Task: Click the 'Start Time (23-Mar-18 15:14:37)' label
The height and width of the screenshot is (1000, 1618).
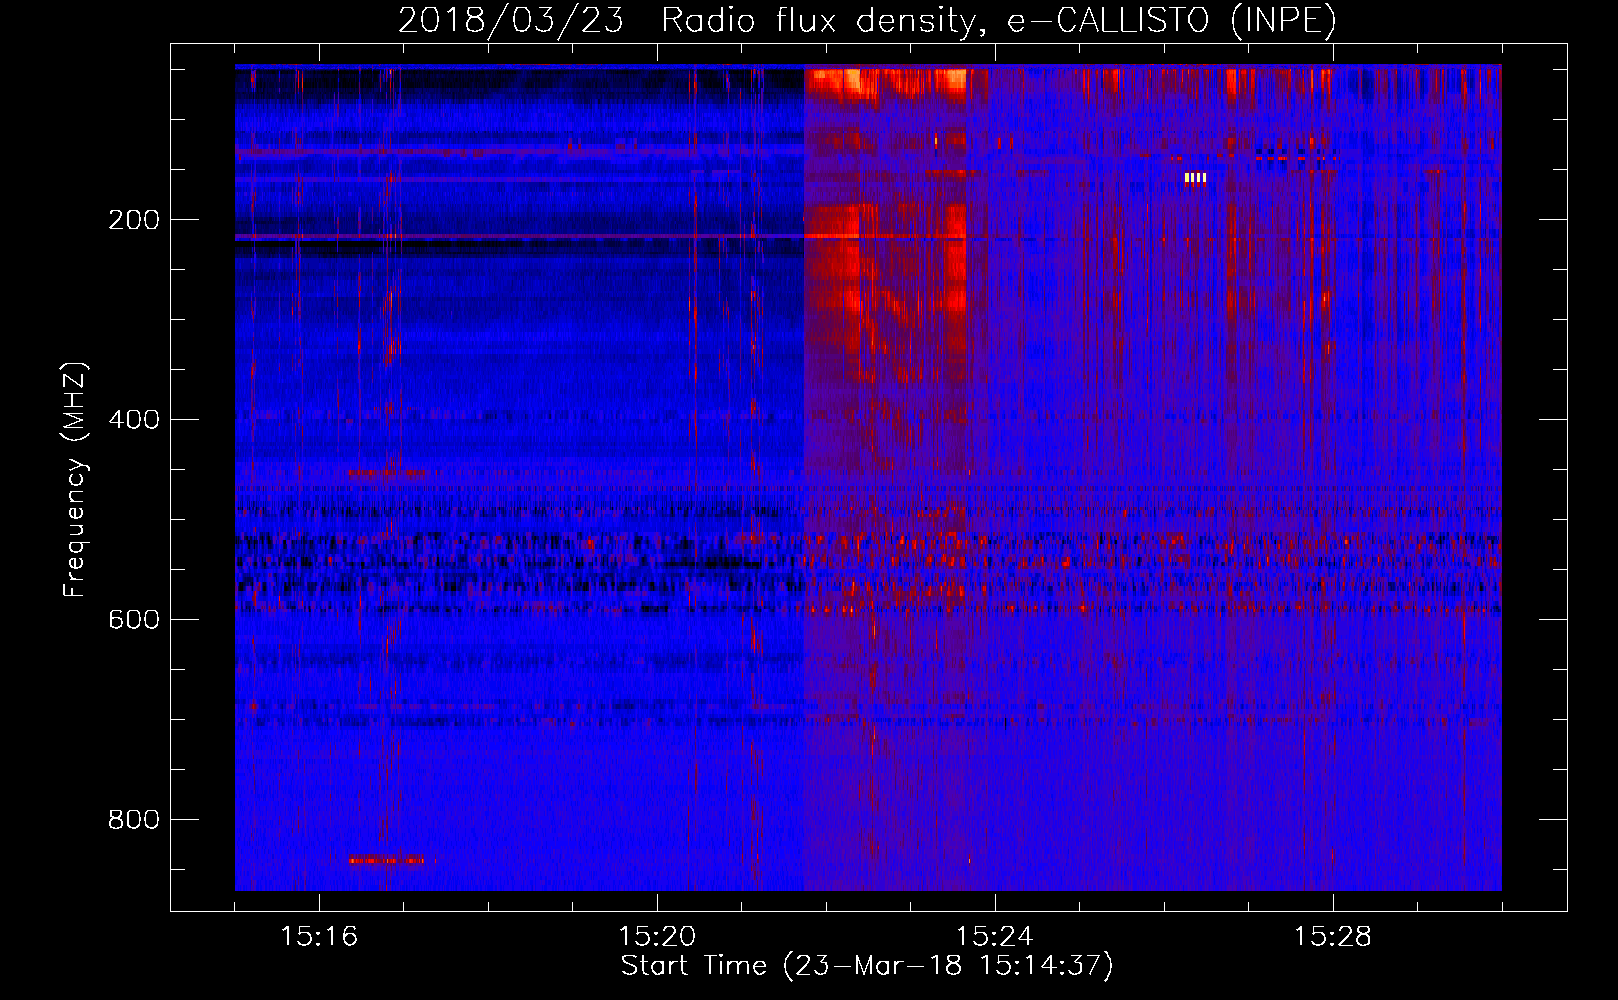Action: [x=867, y=966]
